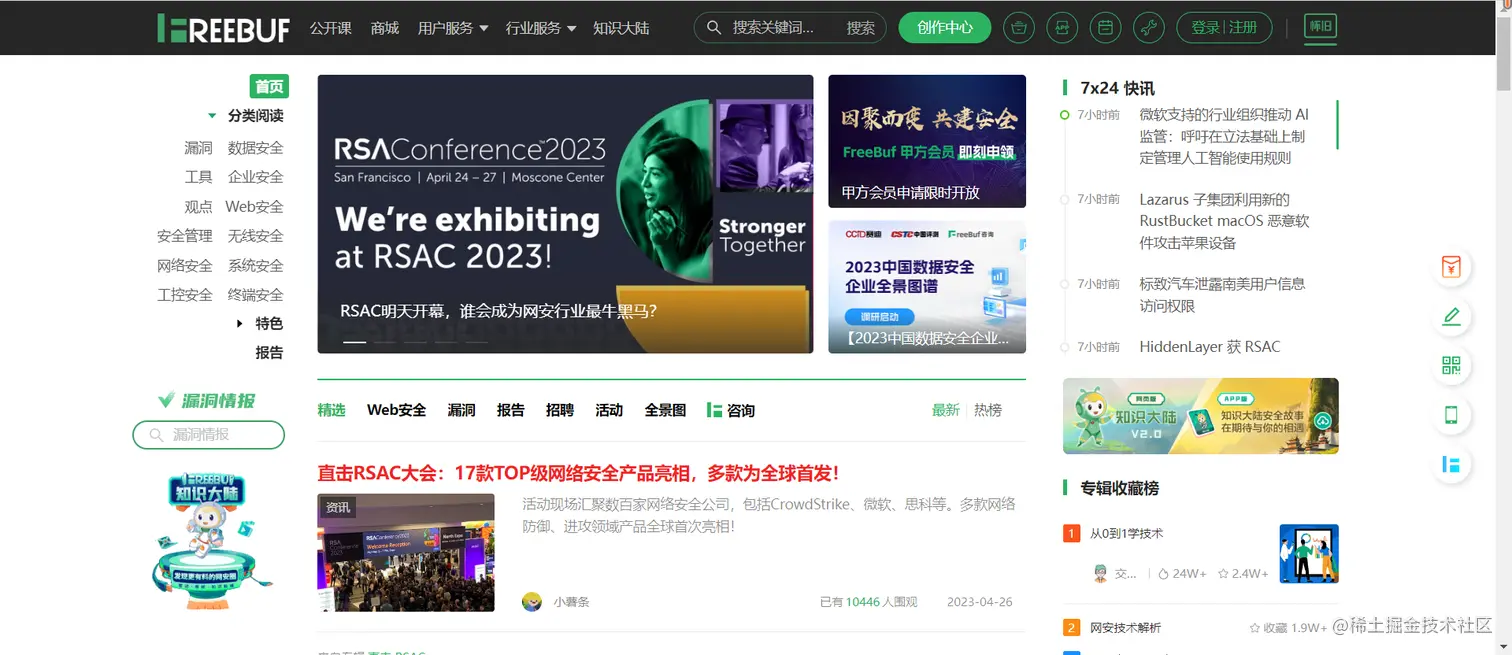Open the 无线安全 category
Image resolution: width=1512 pixels, height=655 pixels.
[255, 236]
